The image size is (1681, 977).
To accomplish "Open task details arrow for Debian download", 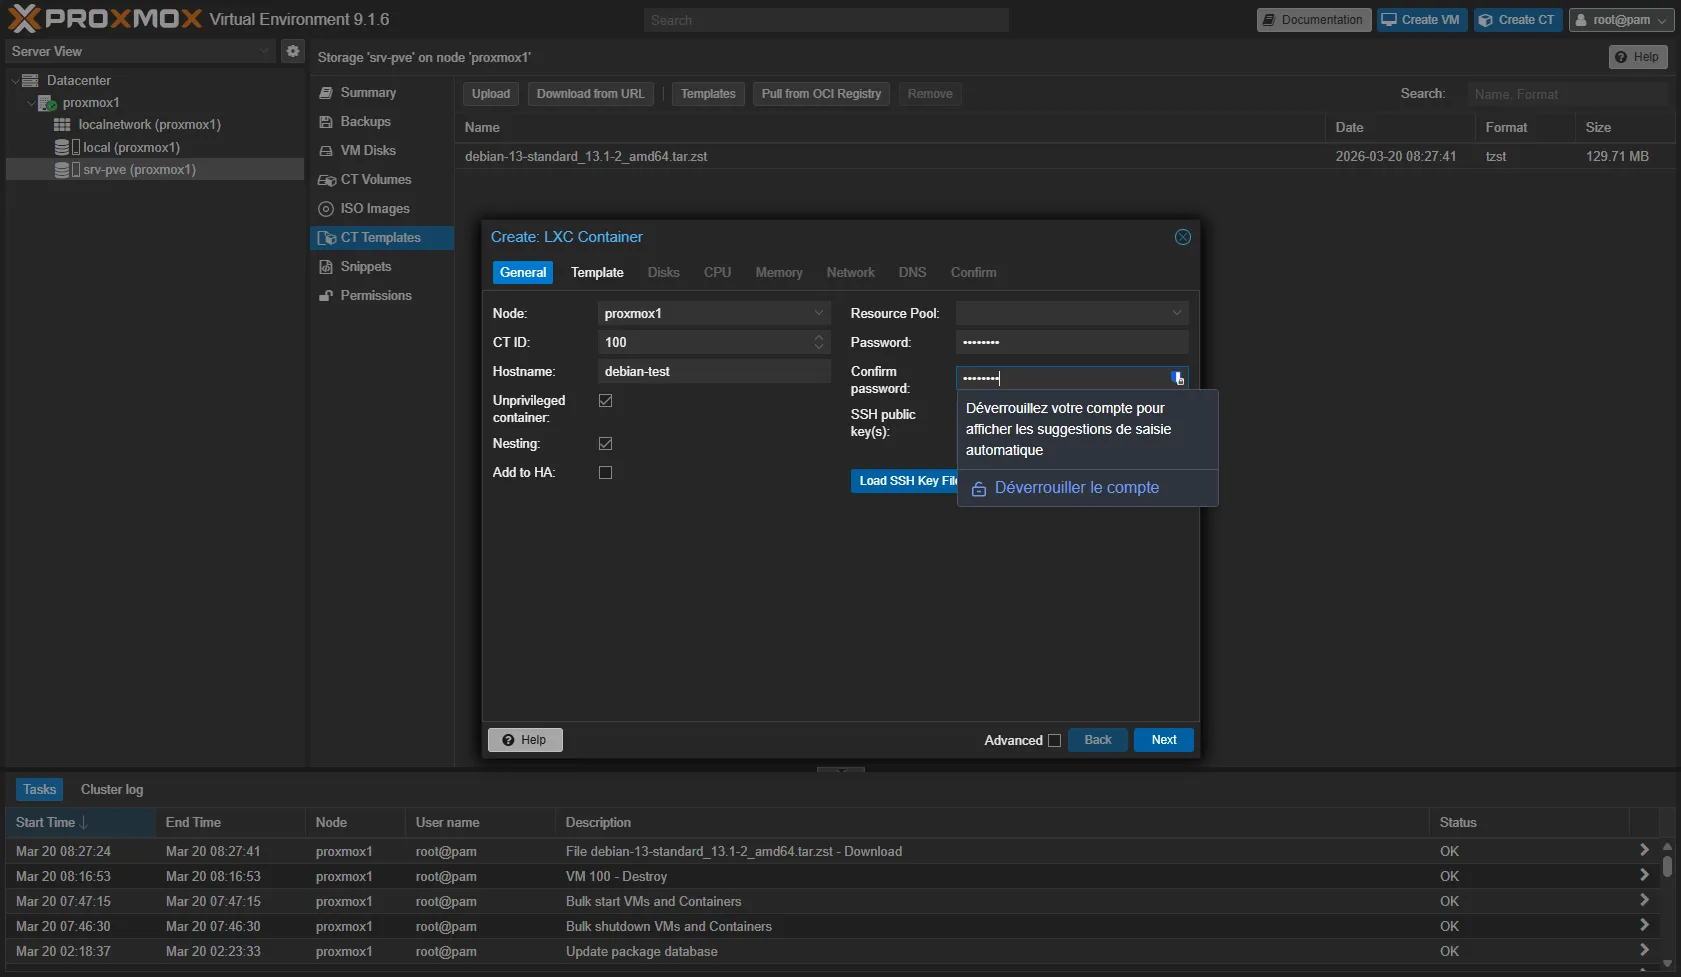I will tap(1643, 851).
